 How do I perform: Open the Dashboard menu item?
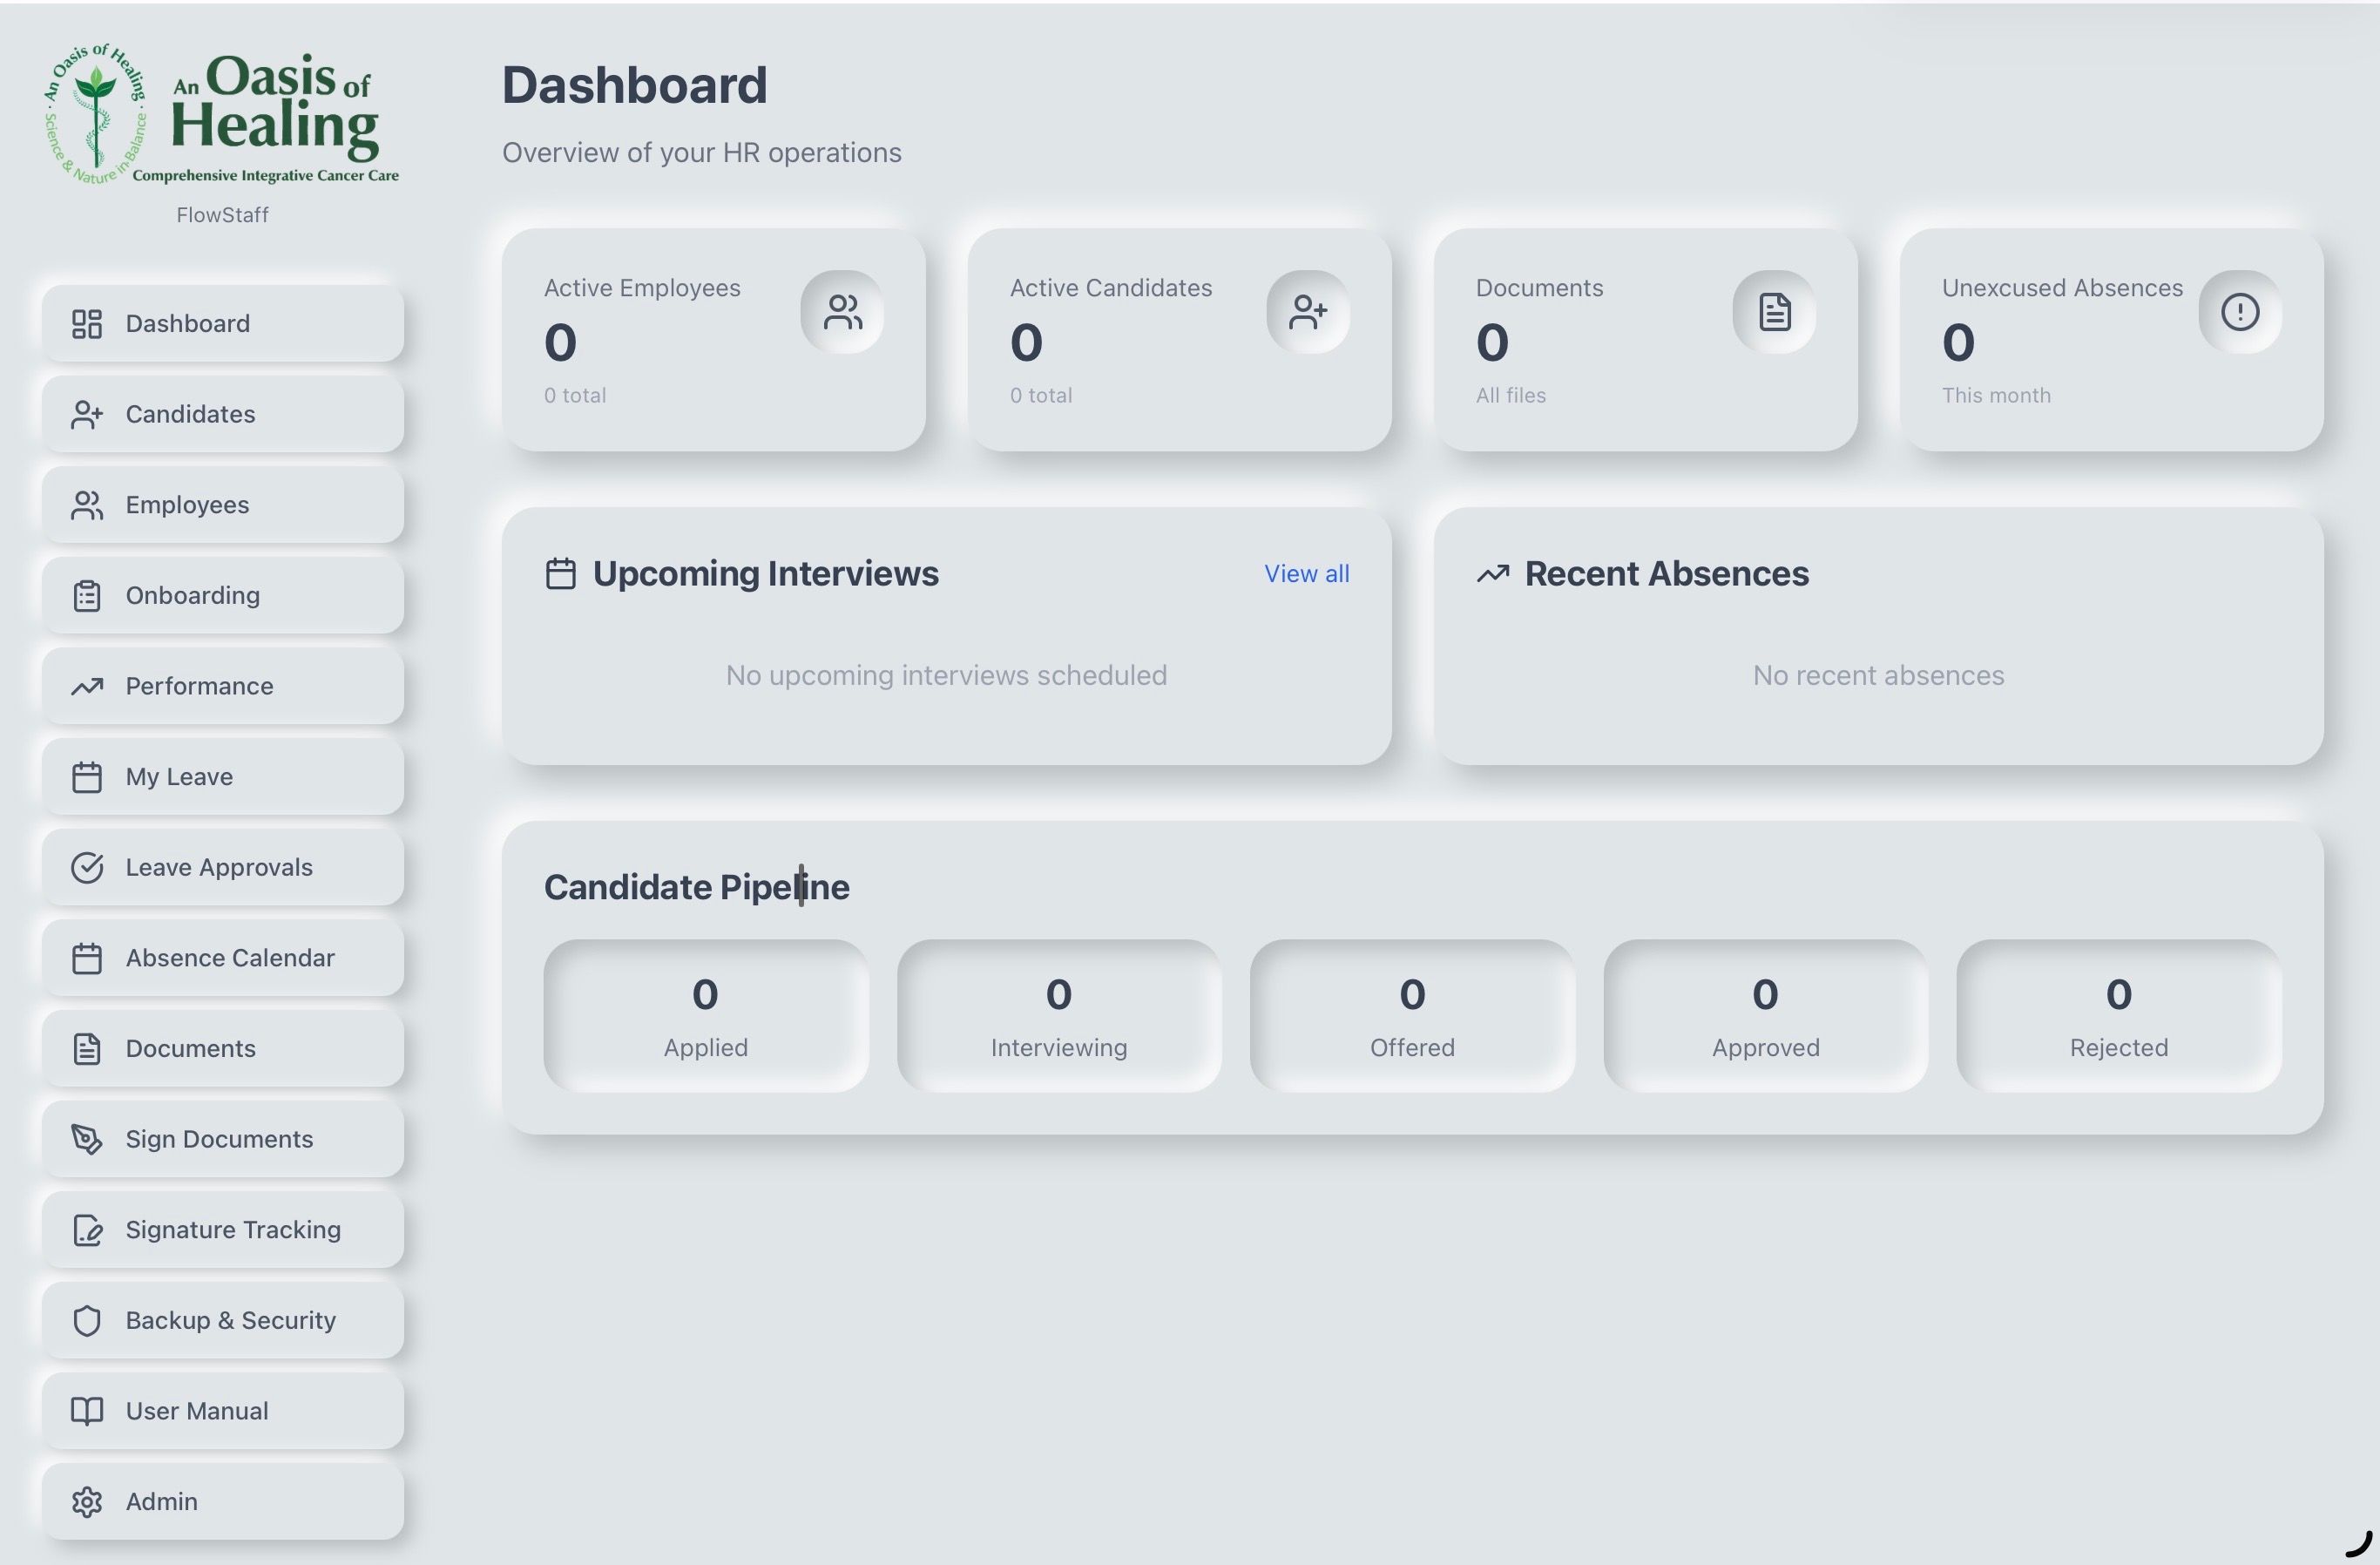click(222, 324)
